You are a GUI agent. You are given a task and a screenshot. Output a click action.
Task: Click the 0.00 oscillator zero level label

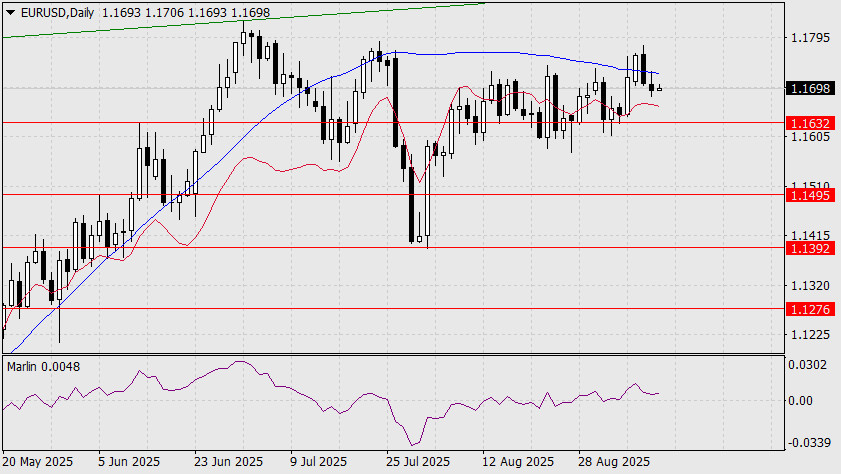[x=800, y=401]
